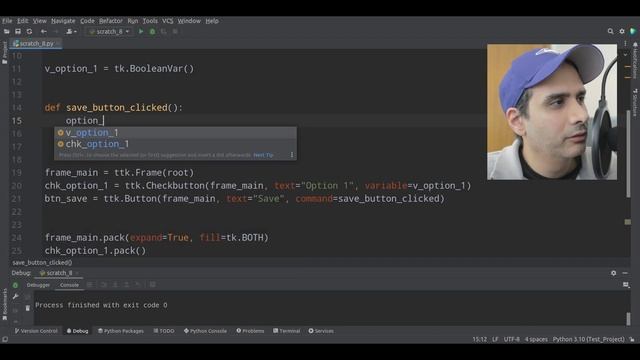This screenshot has height=360, width=640.
Task: Open the Run menu
Action: 133,21
